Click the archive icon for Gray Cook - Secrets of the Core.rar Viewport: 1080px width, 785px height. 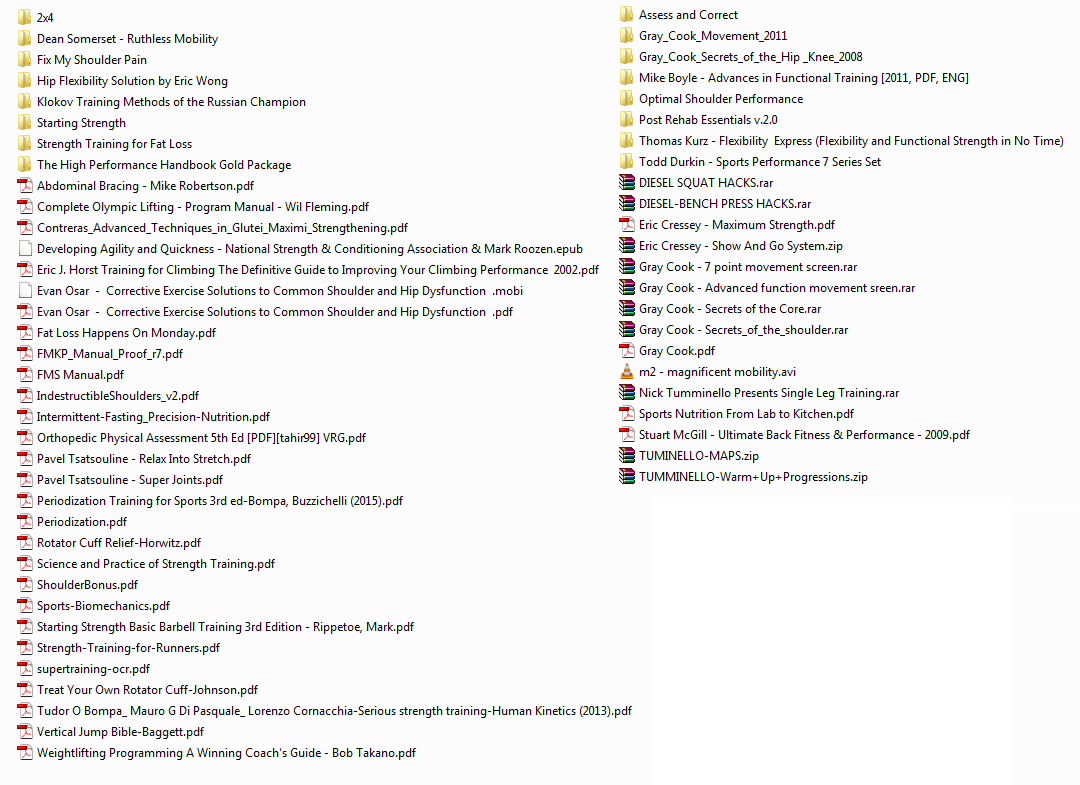(627, 308)
